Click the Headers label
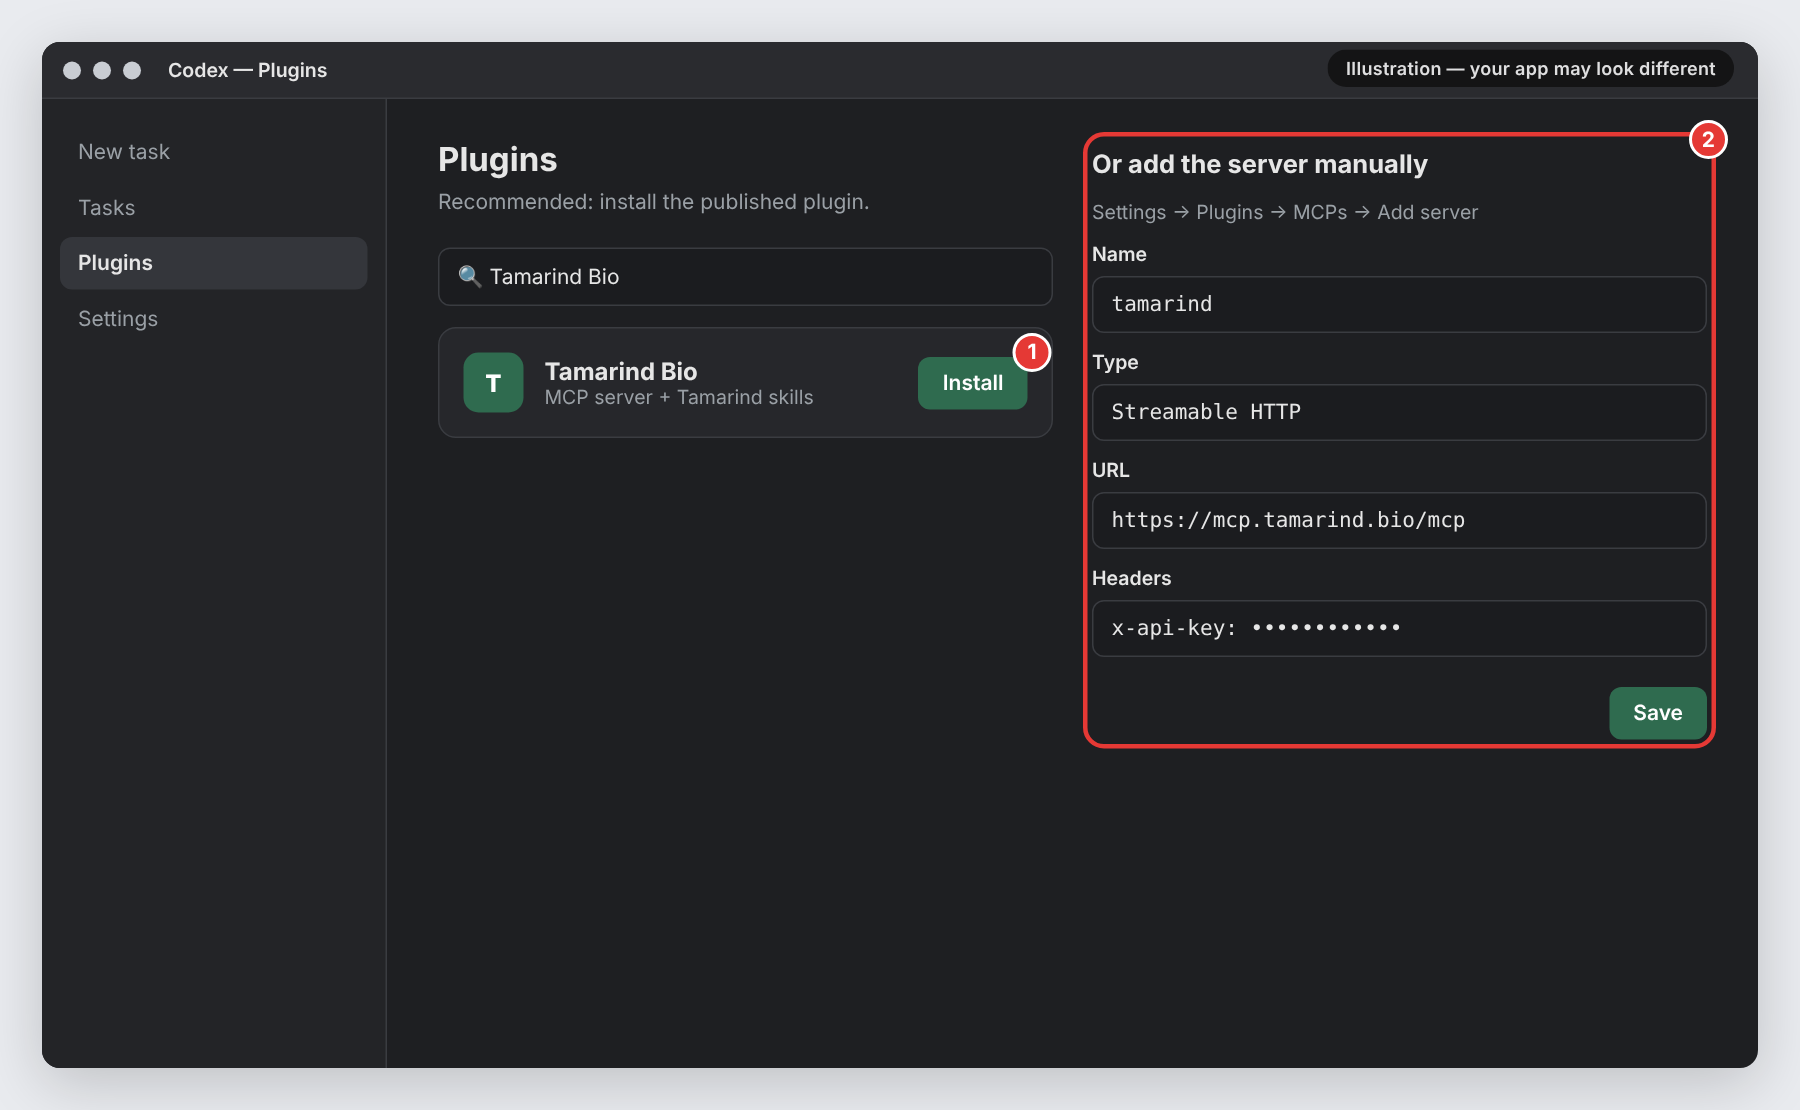1800x1110 pixels. click(x=1131, y=578)
